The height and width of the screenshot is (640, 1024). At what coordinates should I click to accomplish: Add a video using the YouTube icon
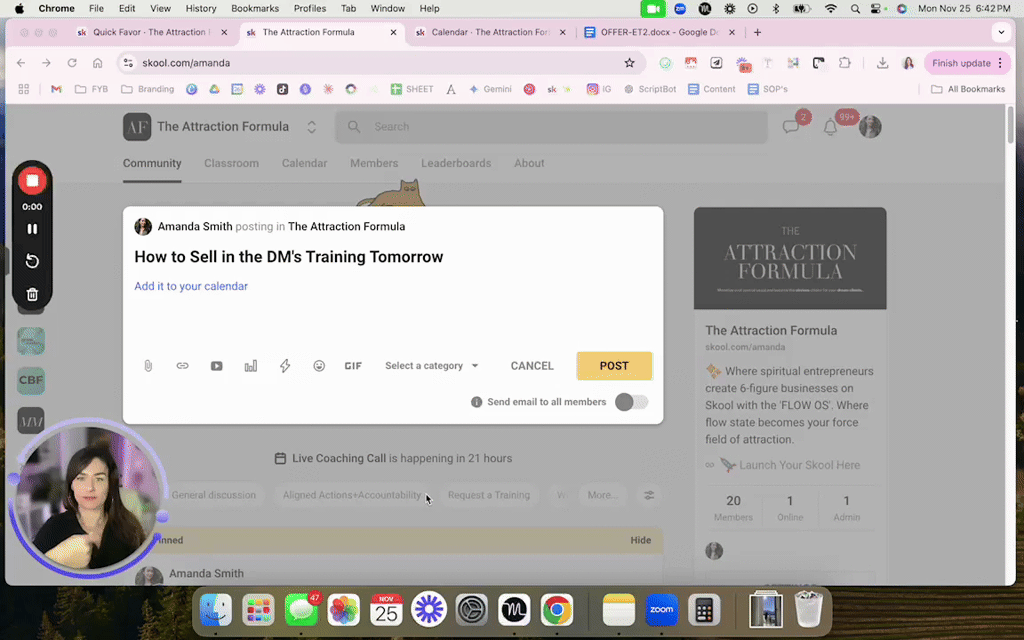click(x=216, y=366)
